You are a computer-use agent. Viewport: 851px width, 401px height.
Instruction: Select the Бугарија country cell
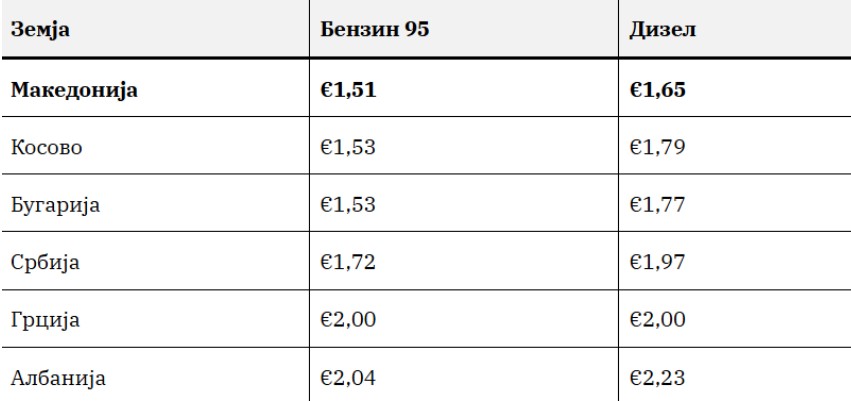[55, 205]
